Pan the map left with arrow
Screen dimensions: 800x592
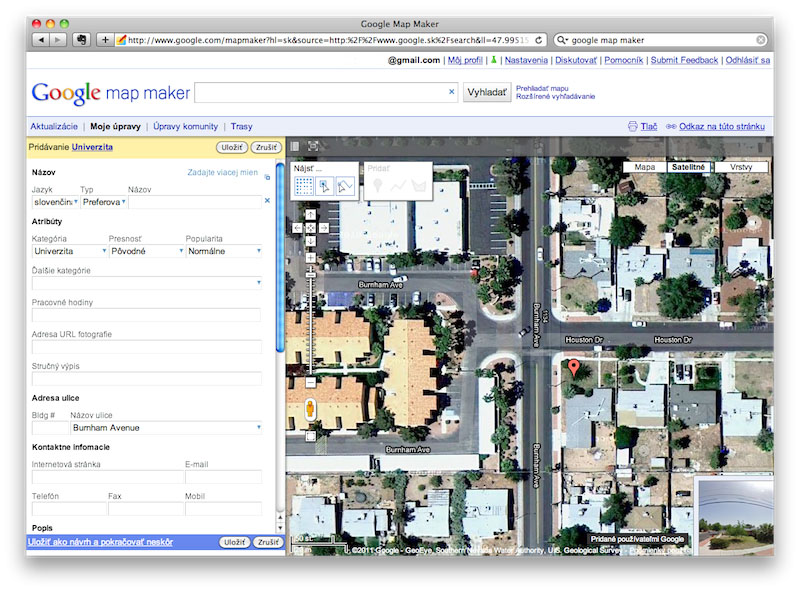pos(298,228)
